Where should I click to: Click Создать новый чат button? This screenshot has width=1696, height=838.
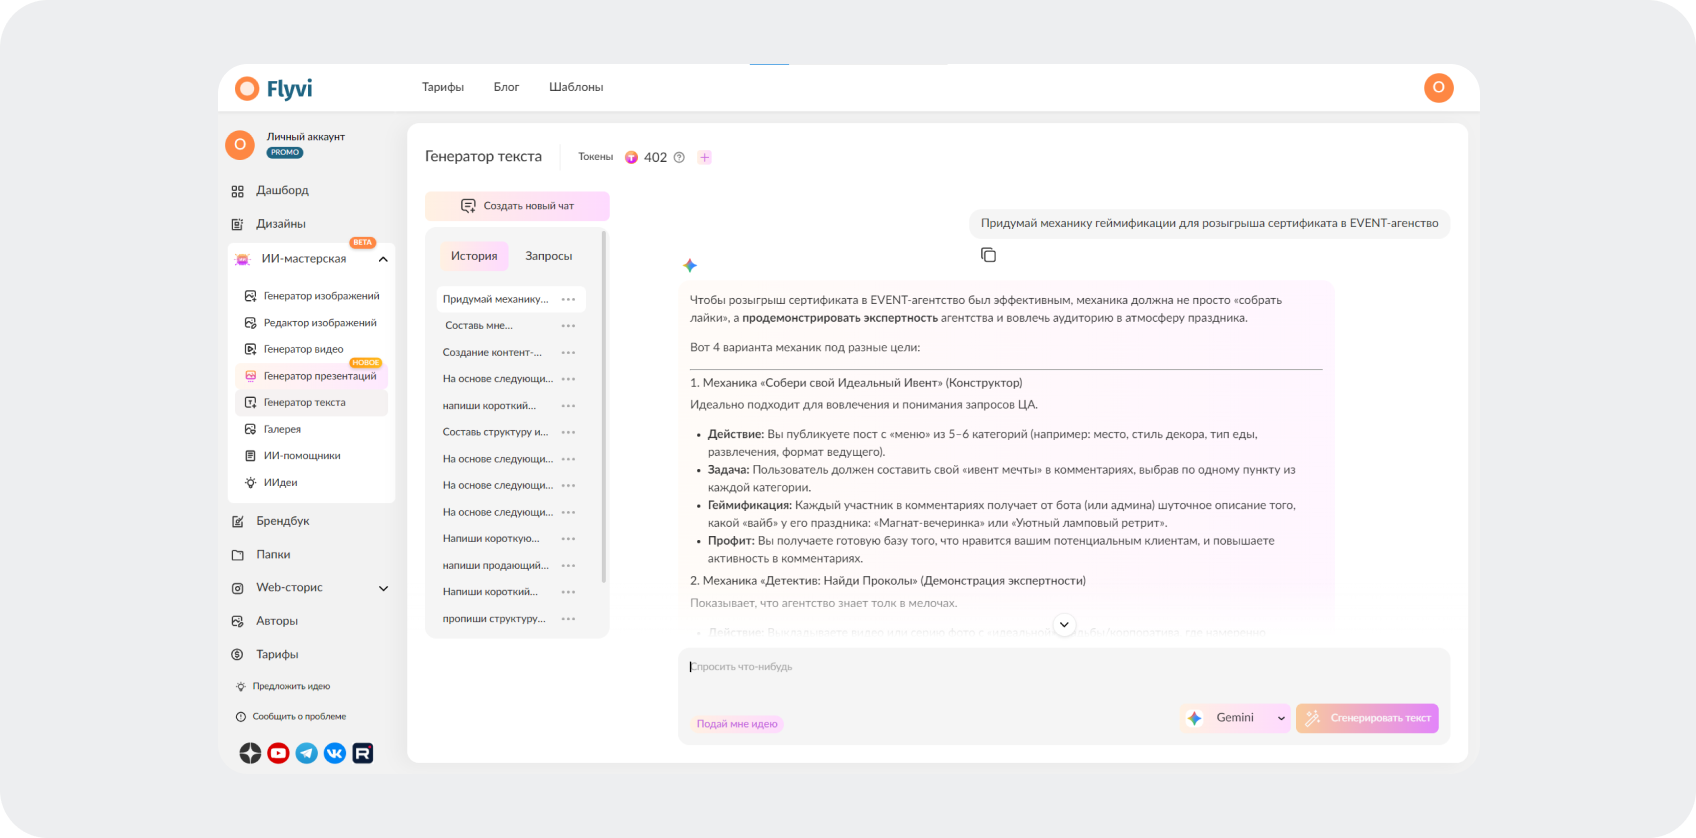[517, 206]
